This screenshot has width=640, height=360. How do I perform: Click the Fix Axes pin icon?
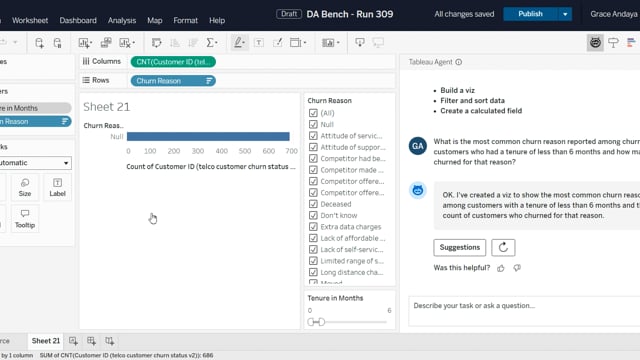click(278, 43)
